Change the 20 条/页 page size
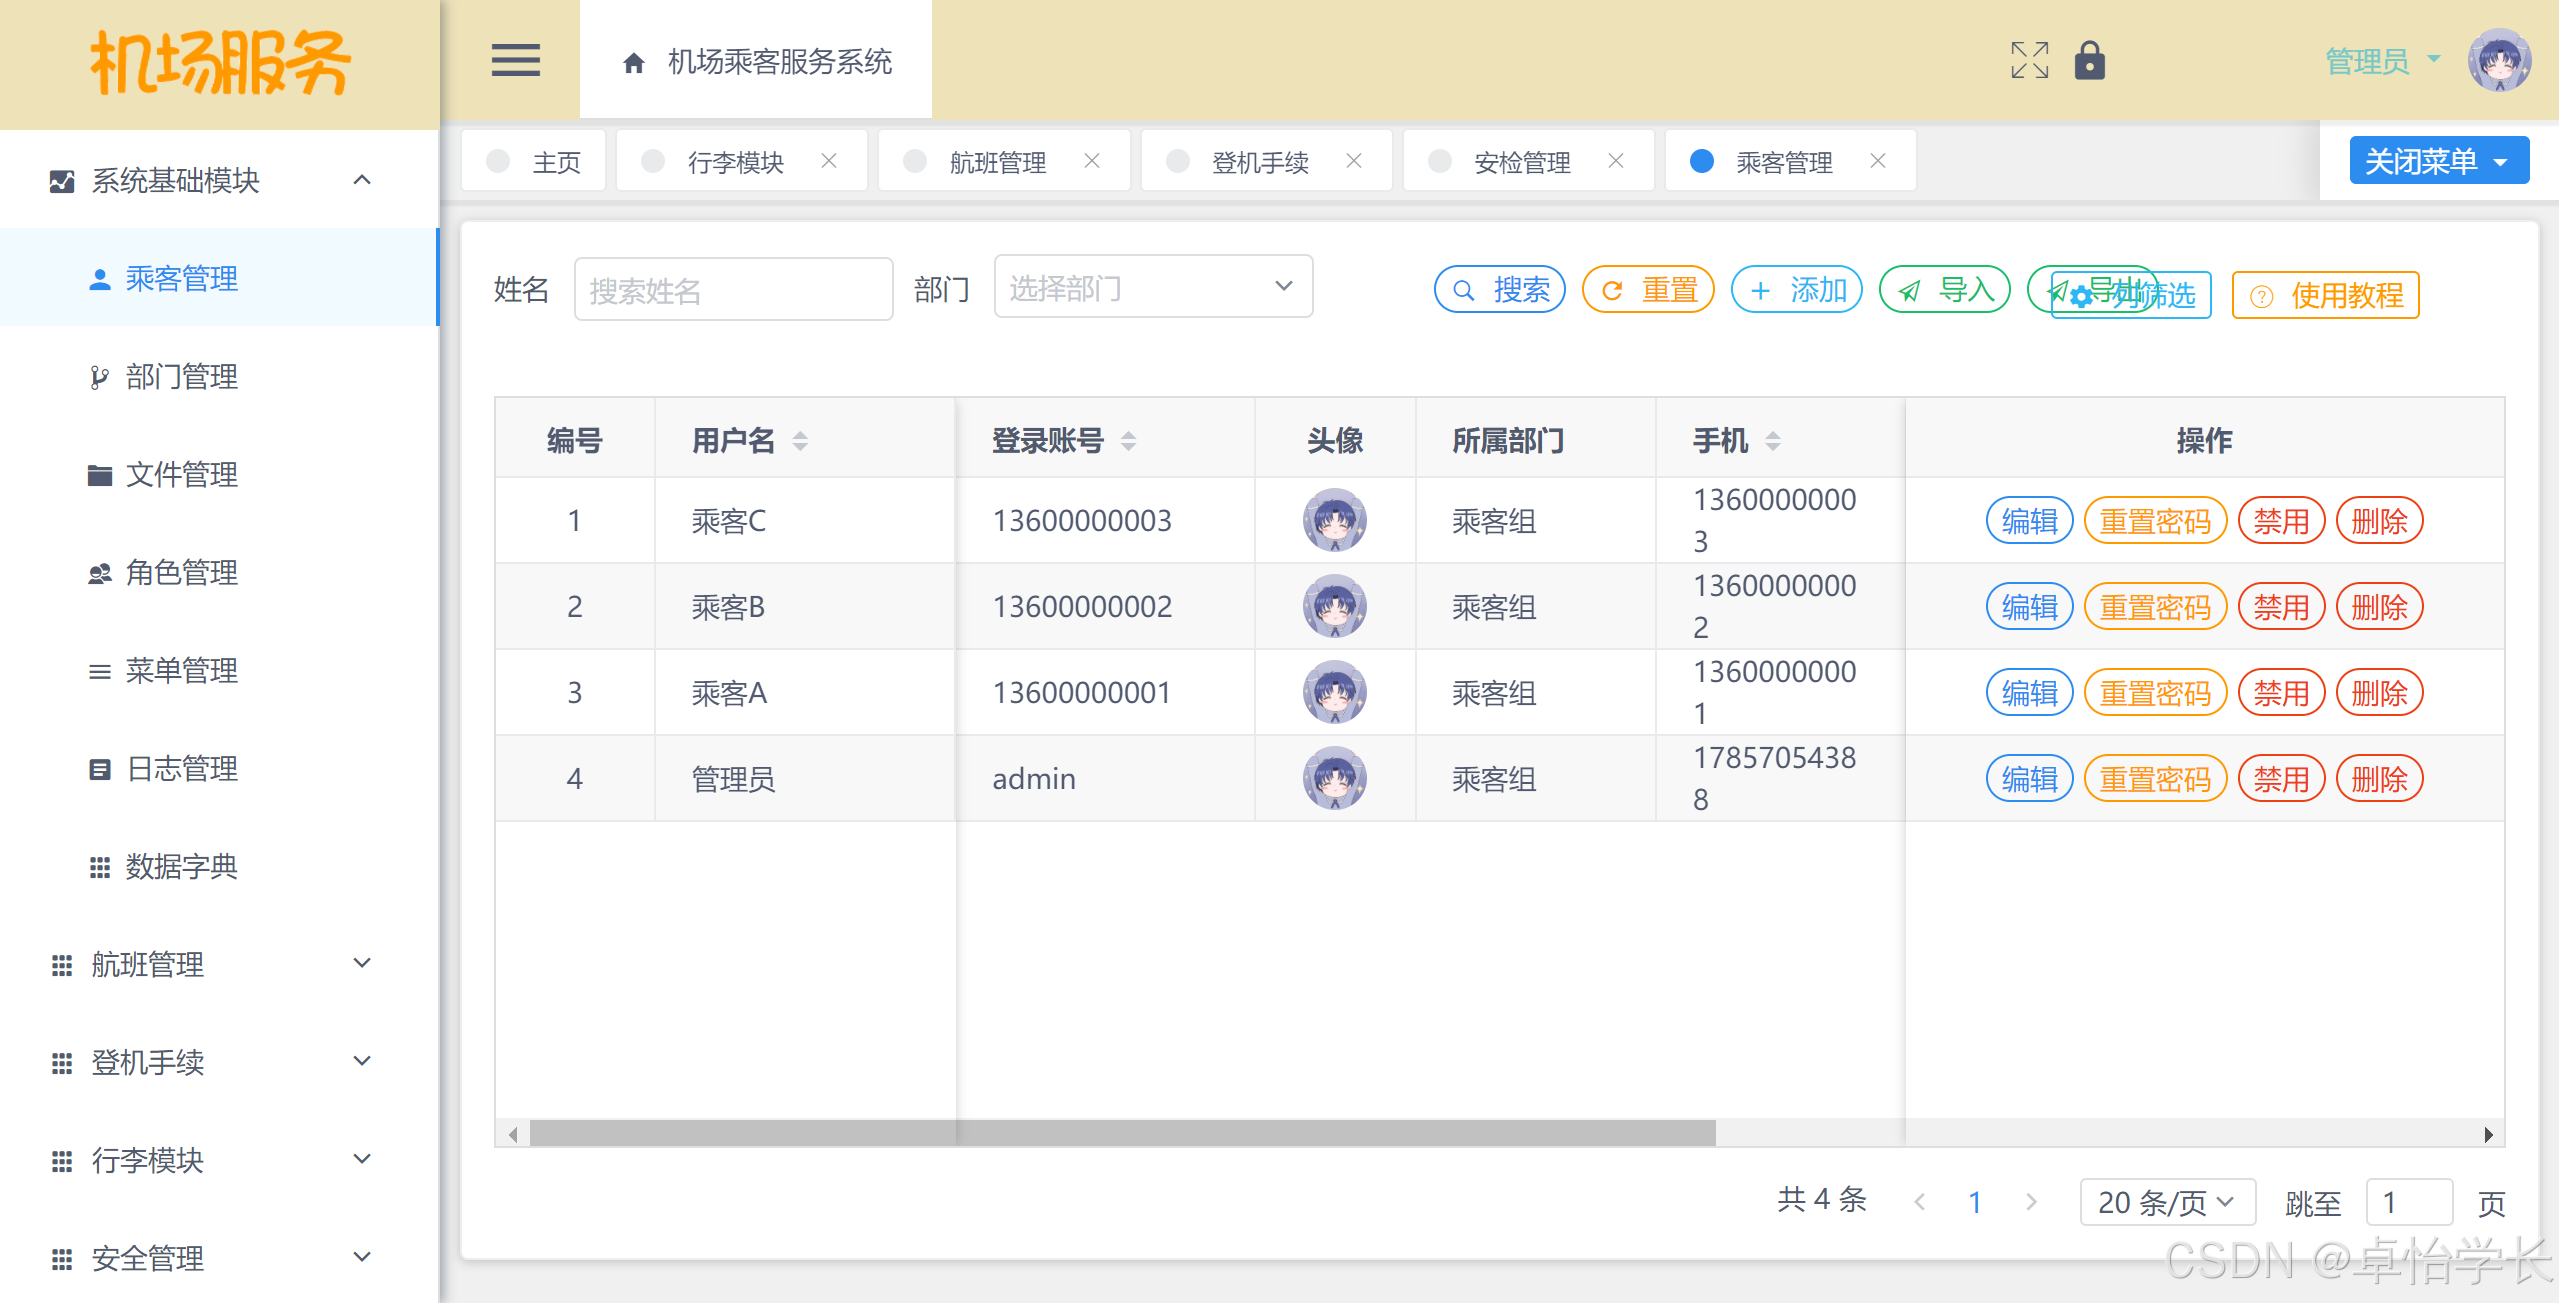 tap(2167, 1202)
